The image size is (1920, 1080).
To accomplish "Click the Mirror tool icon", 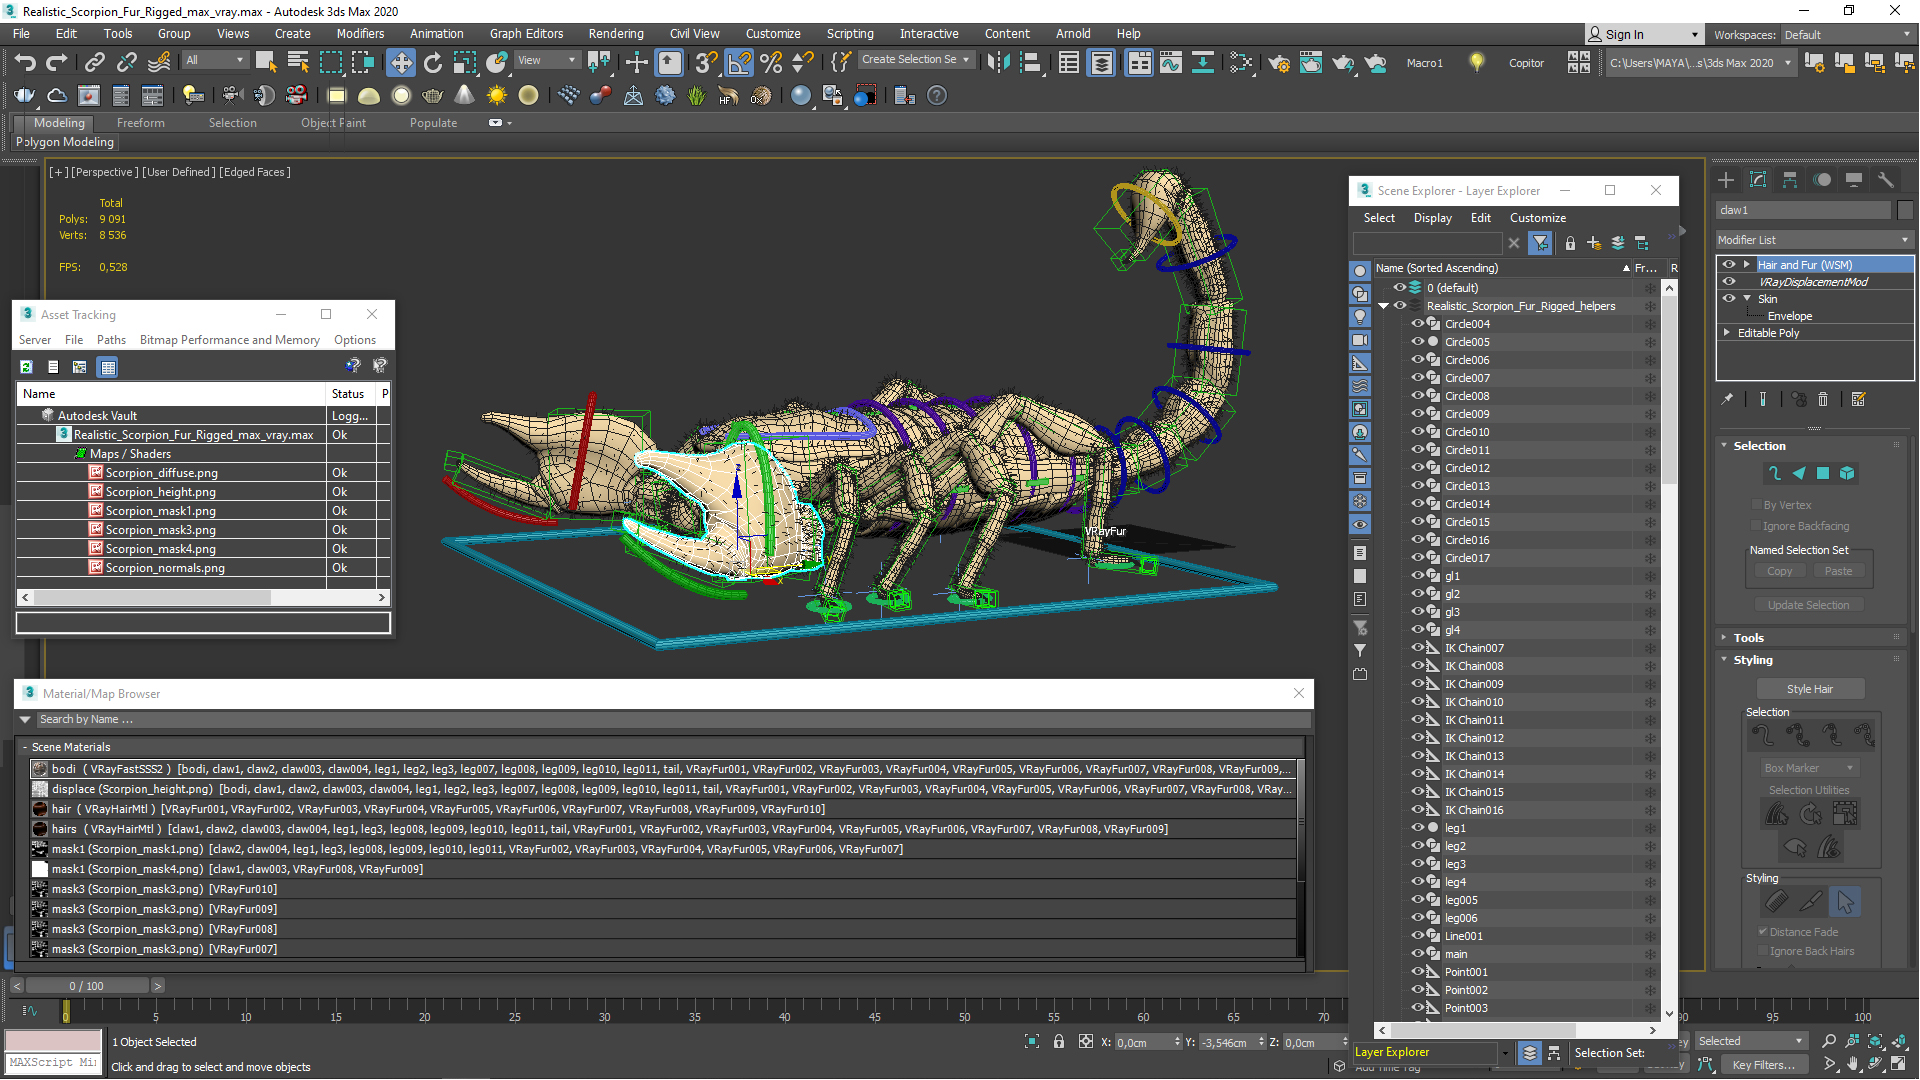I will (998, 63).
